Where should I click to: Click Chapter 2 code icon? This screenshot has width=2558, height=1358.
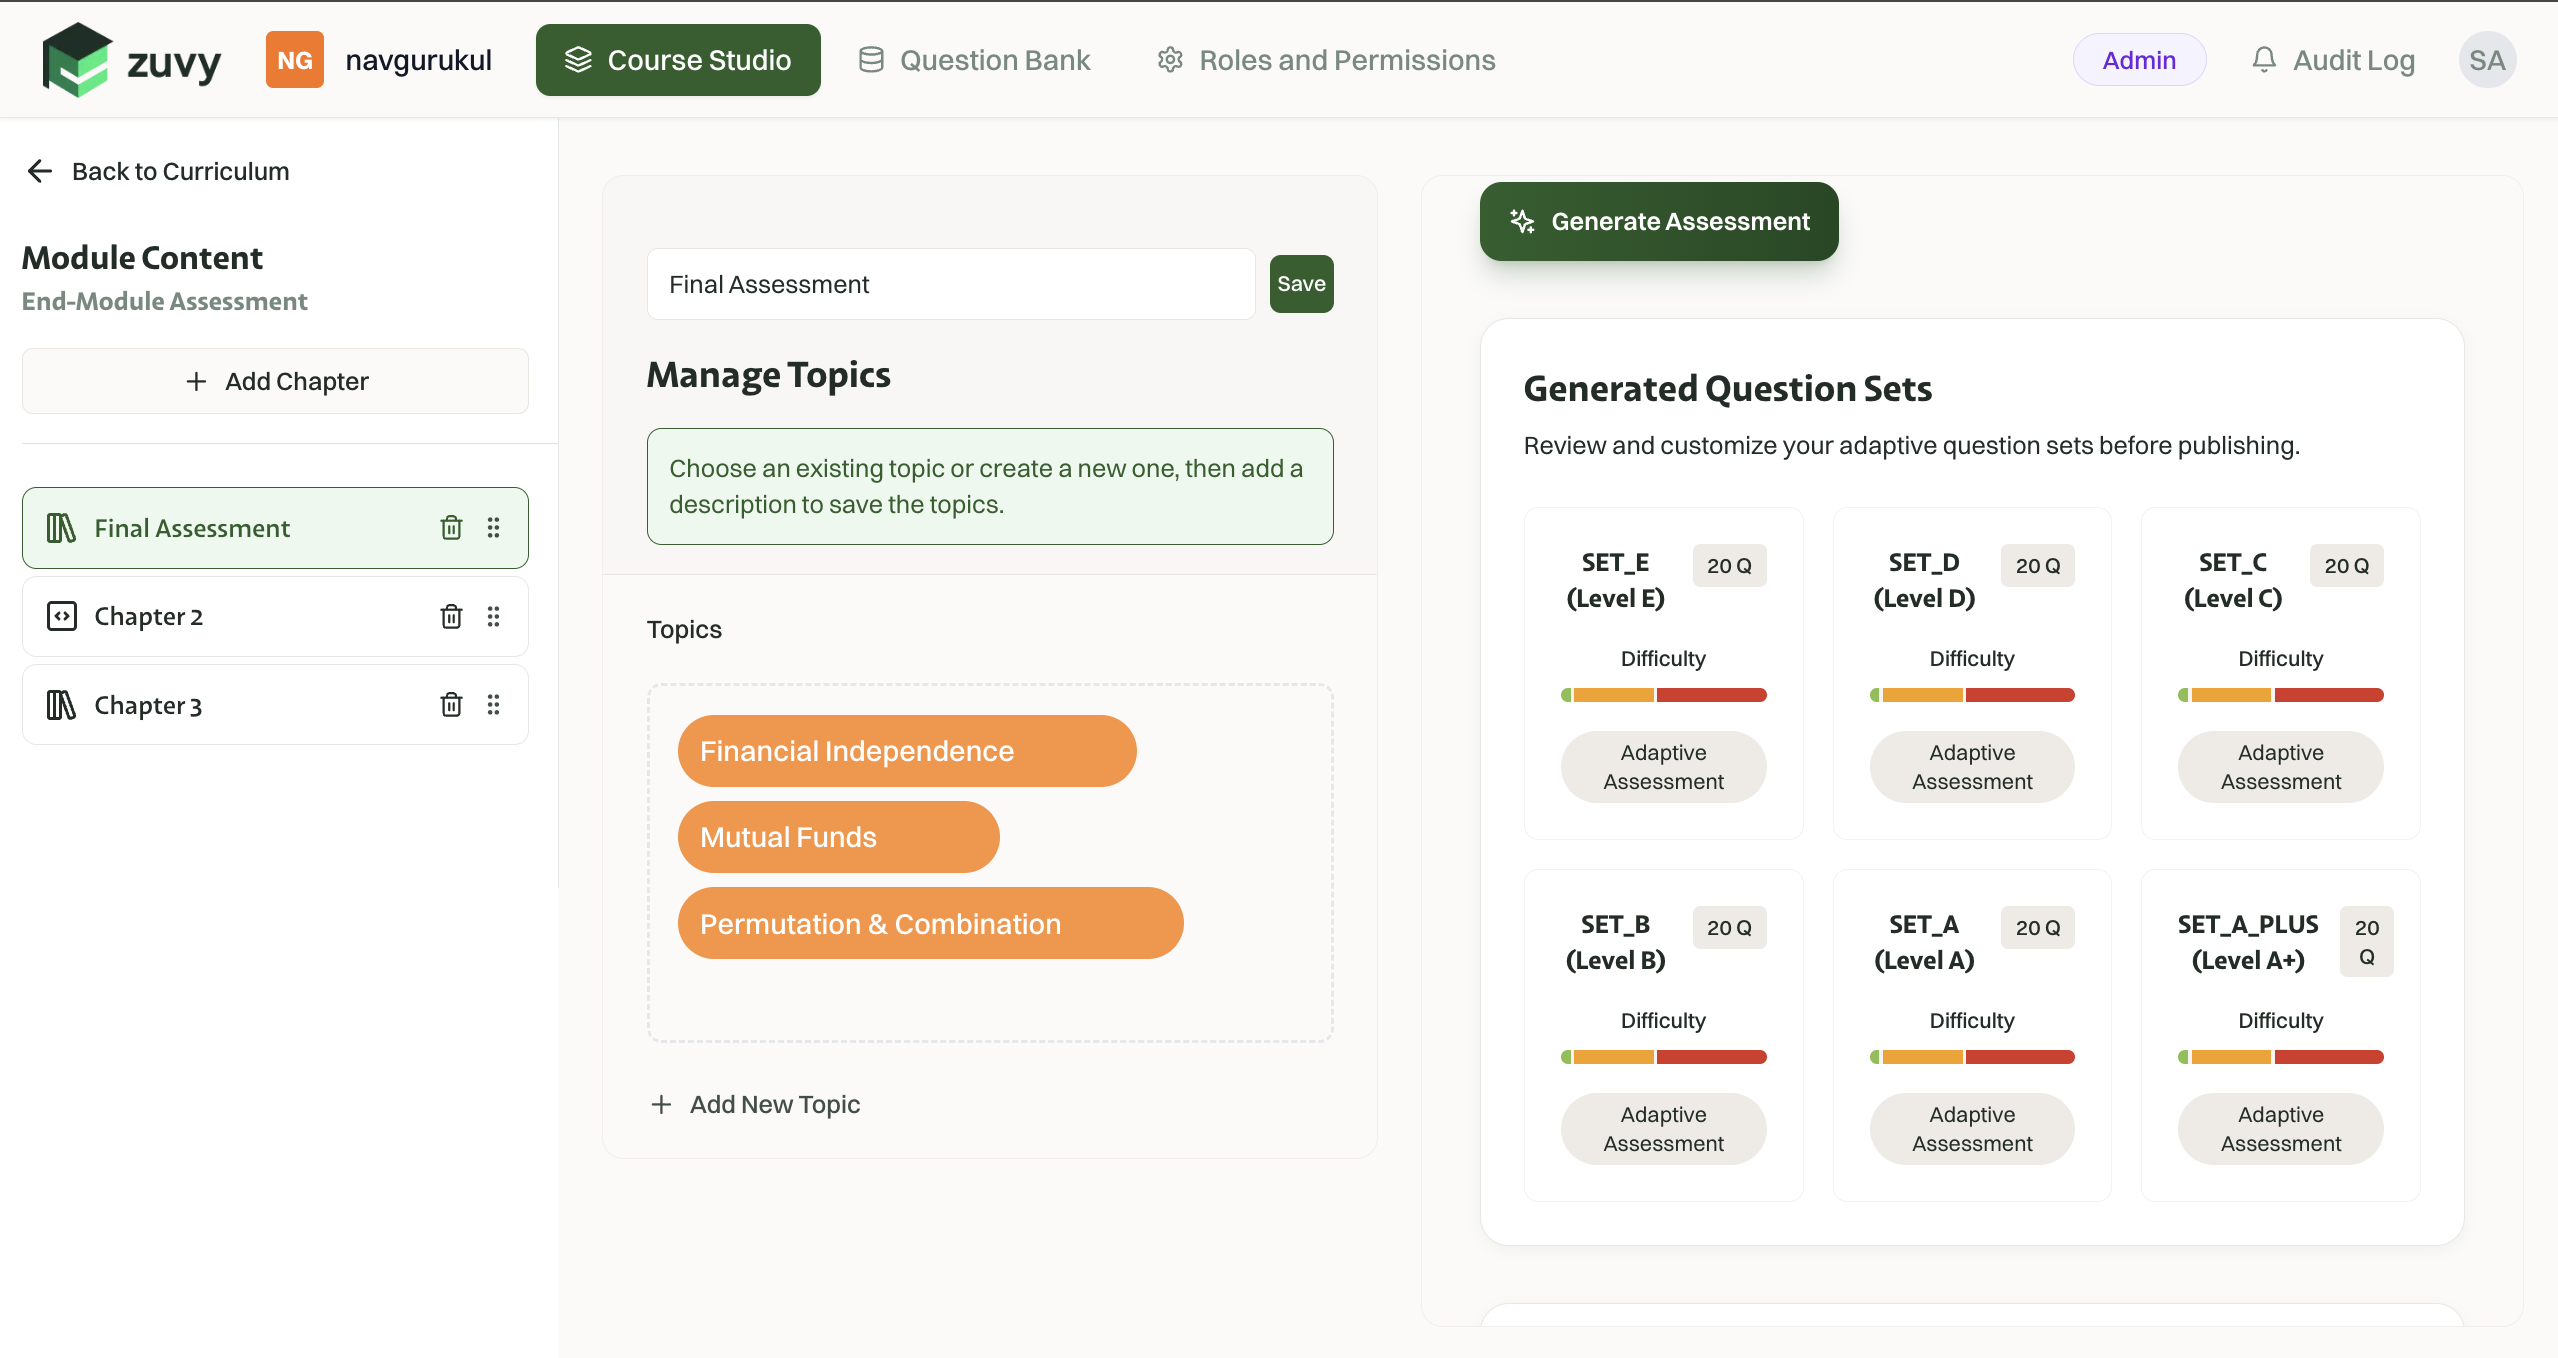[61, 616]
